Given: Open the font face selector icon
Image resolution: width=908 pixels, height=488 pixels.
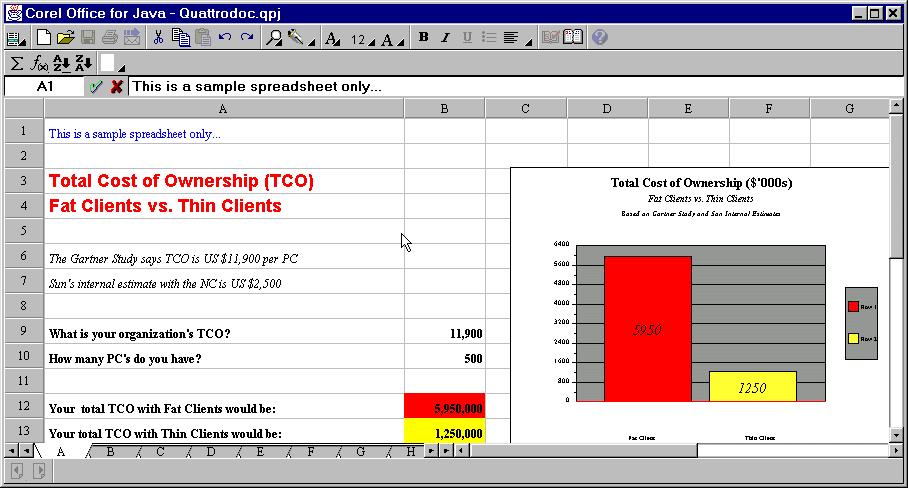Looking at the screenshot, I should pos(332,39).
